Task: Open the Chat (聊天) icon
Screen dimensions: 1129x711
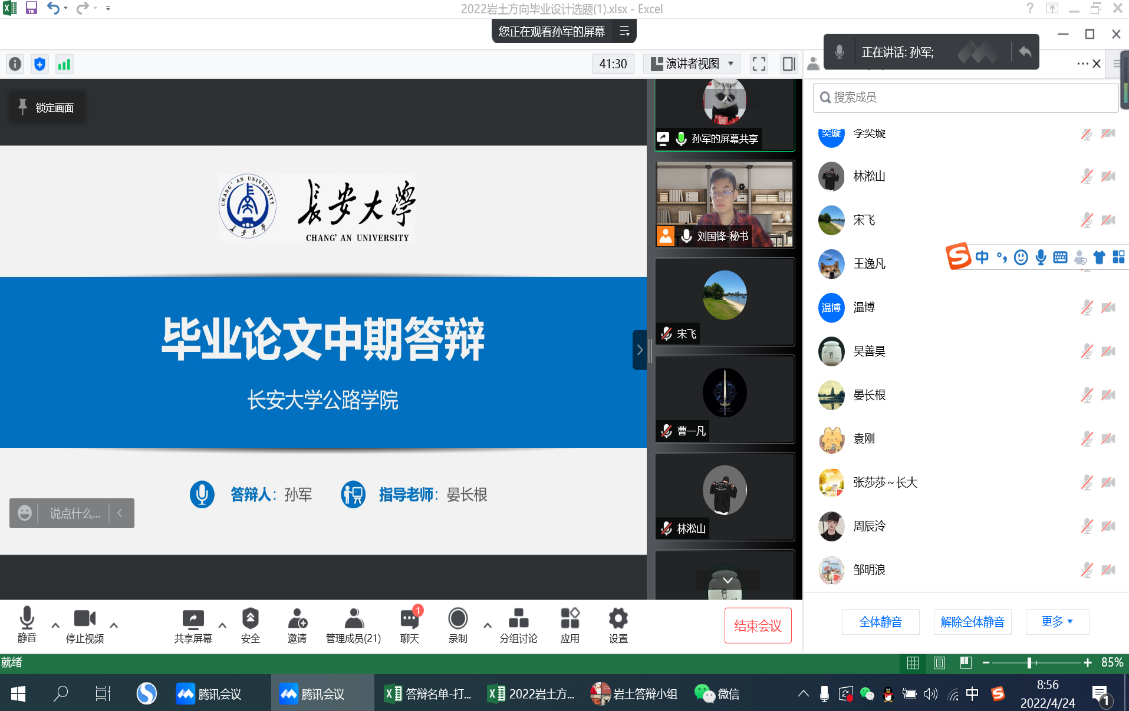Action: coord(409,619)
